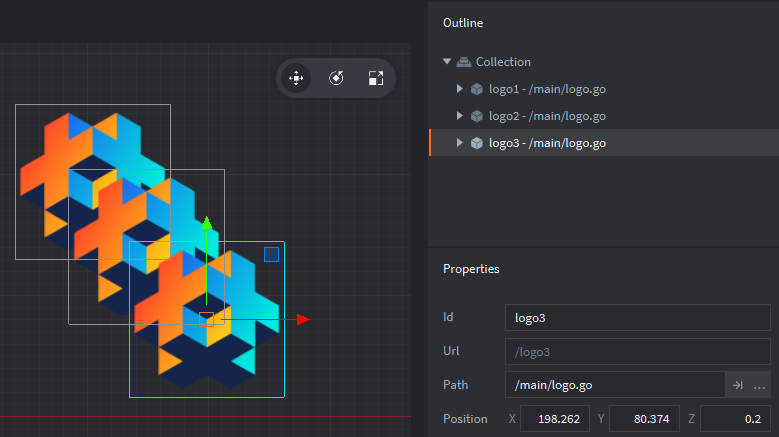
Task: Click the blue square plane handle on the gizmo
Action: tap(271, 255)
